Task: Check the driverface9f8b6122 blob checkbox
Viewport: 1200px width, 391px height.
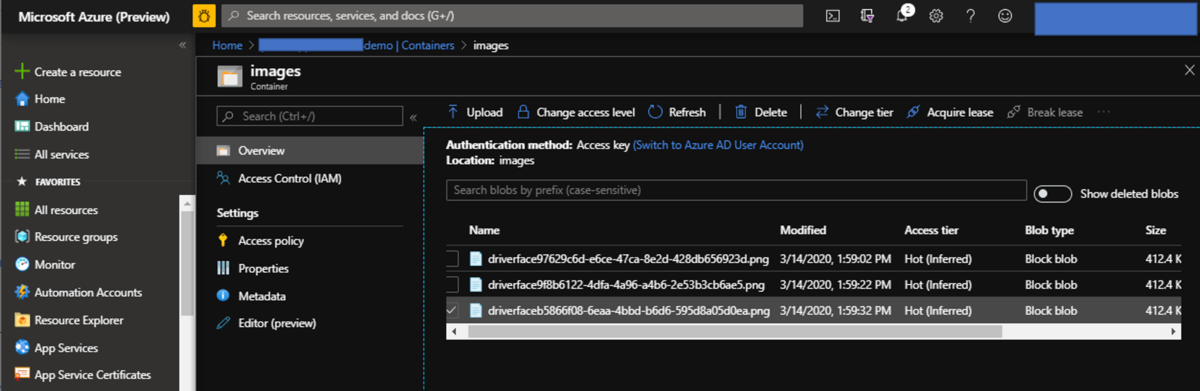Action: [452, 284]
